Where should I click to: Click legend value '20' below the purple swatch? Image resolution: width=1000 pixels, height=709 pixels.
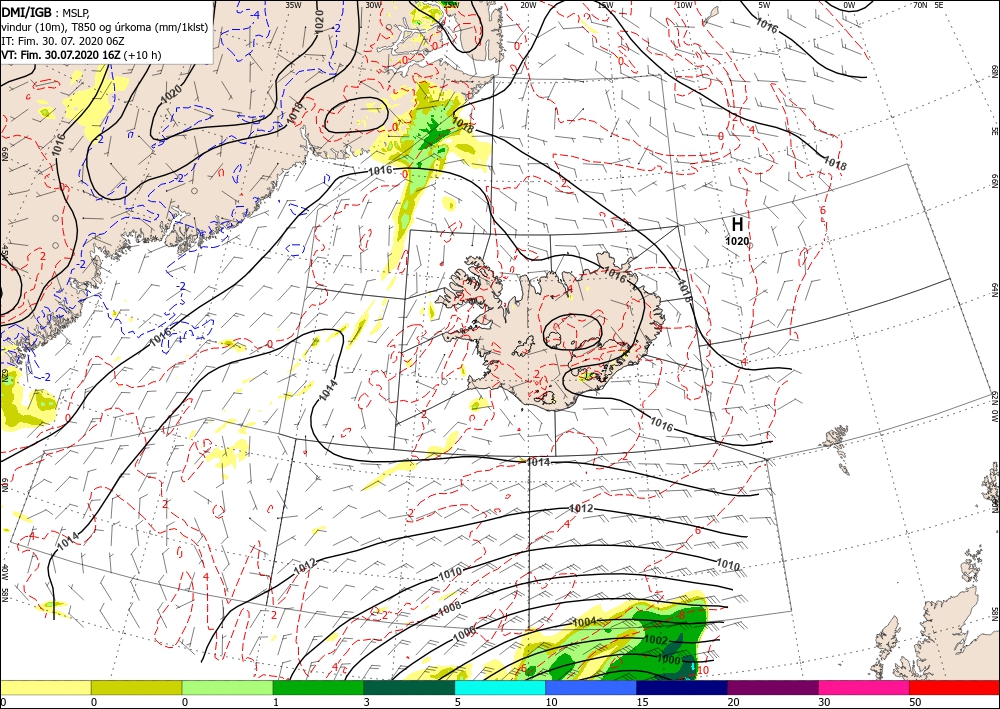[733, 702]
